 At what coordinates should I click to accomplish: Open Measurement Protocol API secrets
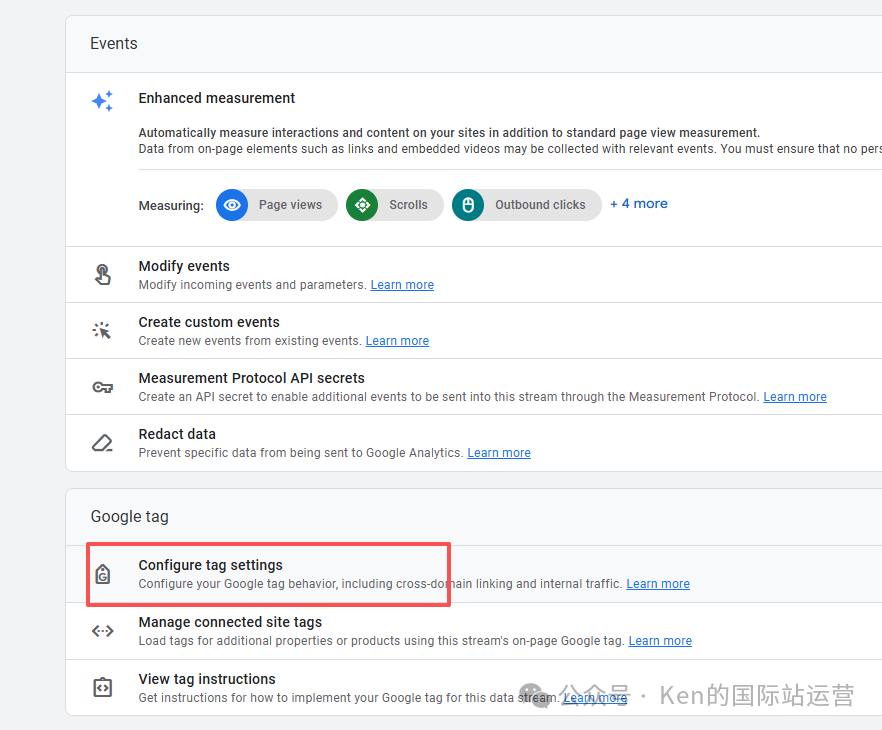point(474,387)
